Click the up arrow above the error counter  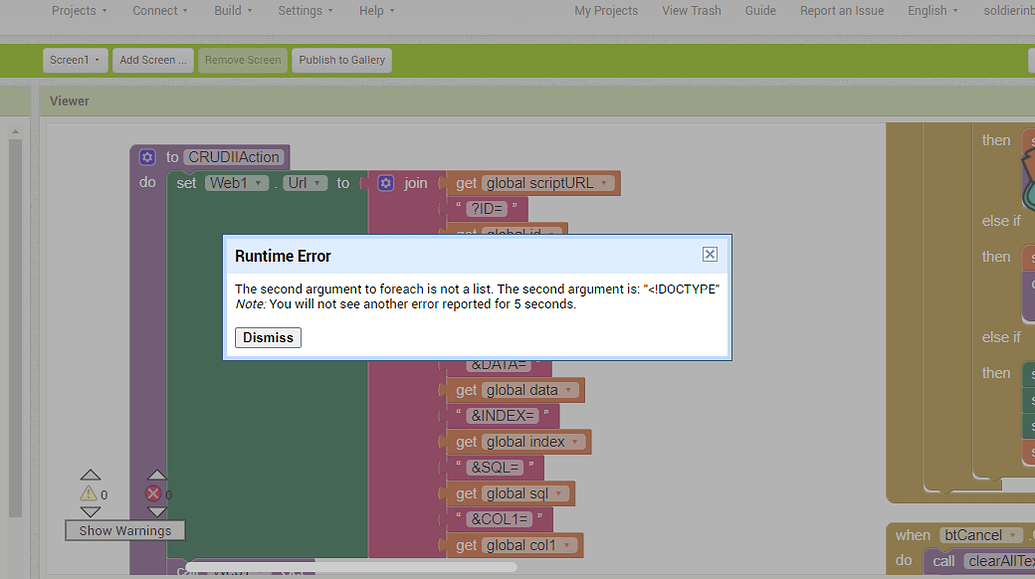157,474
